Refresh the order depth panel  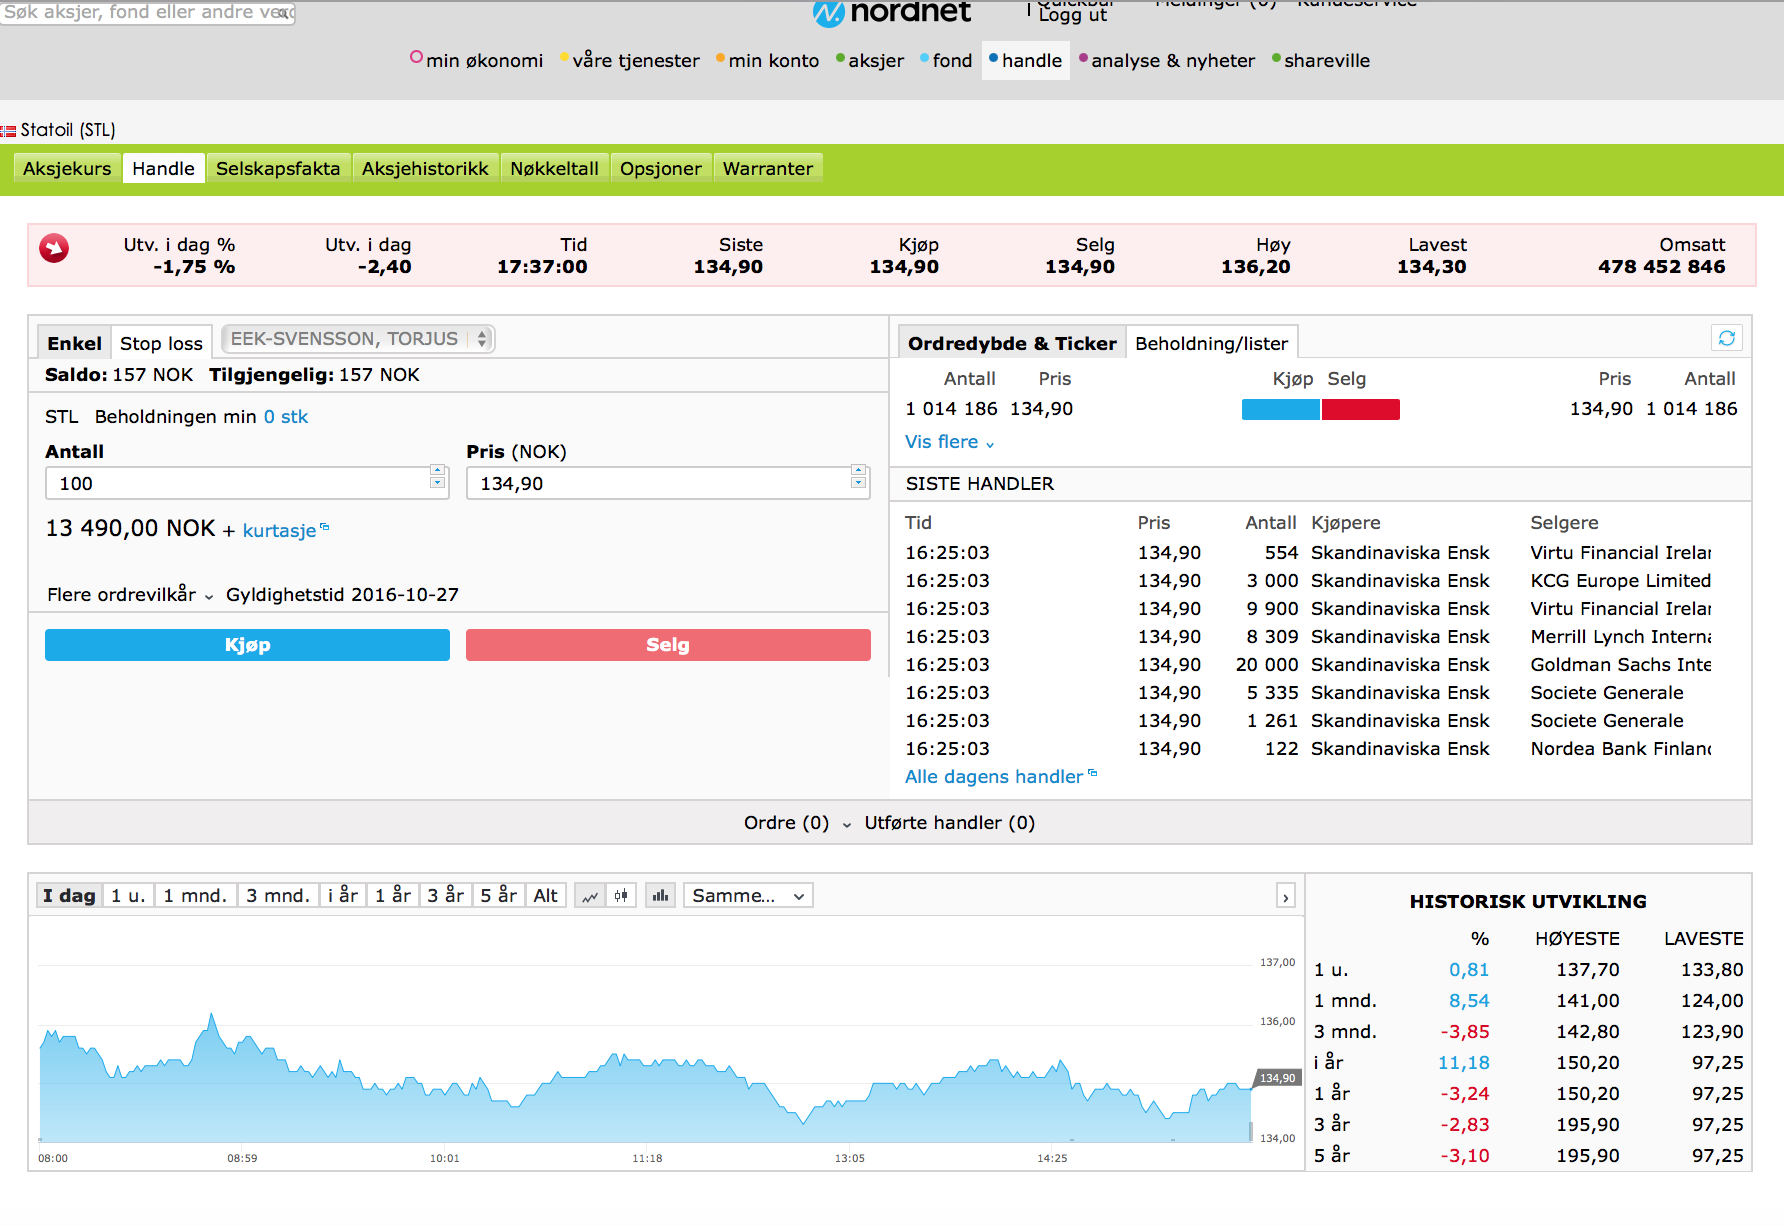[x=1727, y=338]
